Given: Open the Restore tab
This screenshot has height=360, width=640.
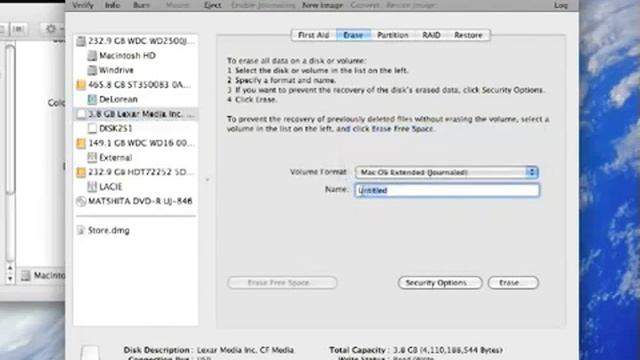Looking at the screenshot, I should pos(469,35).
